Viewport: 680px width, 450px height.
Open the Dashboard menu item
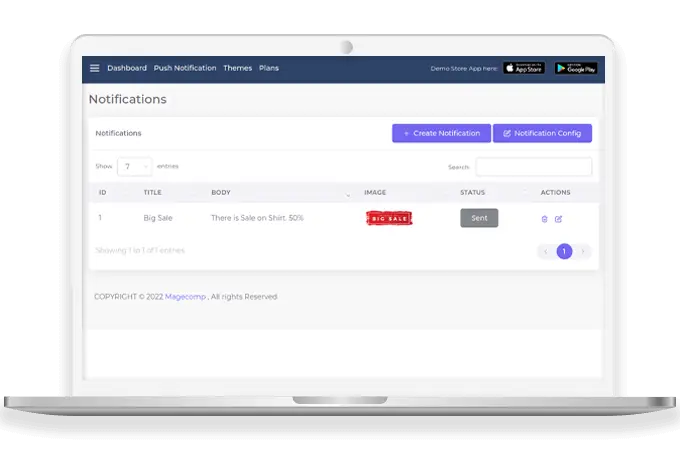coord(127,68)
